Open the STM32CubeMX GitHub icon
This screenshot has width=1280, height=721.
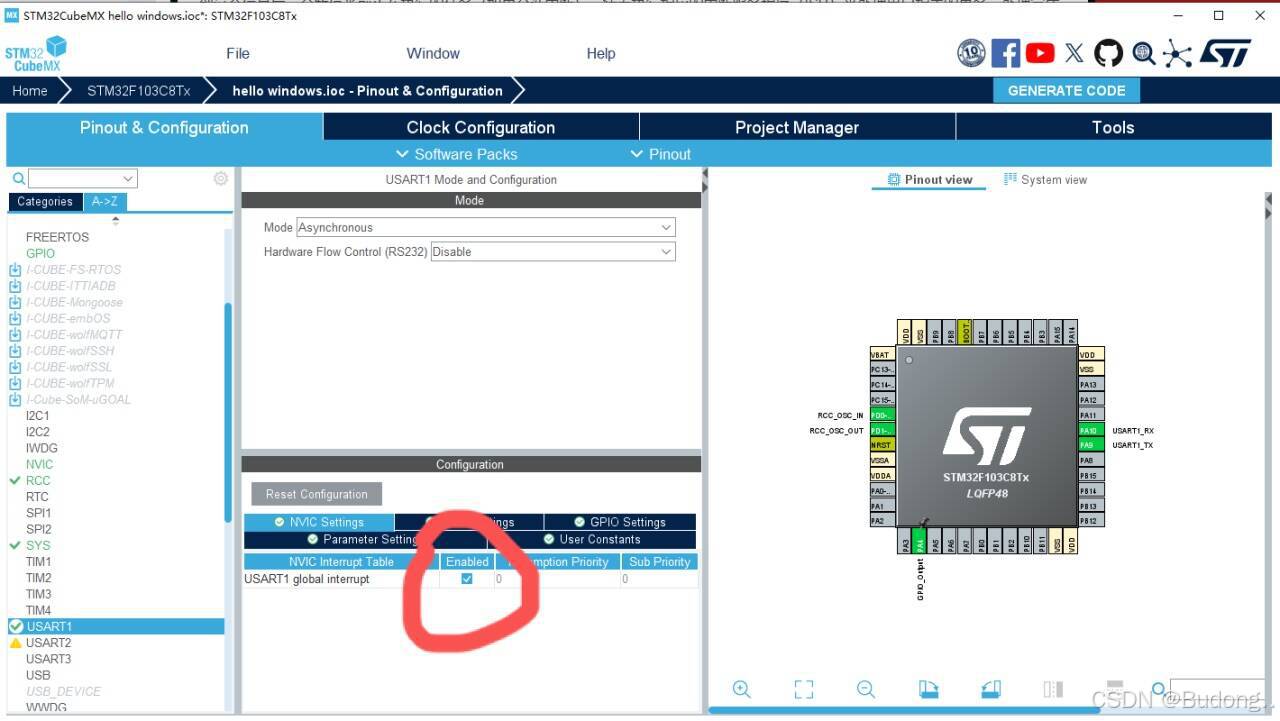(1108, 53)
